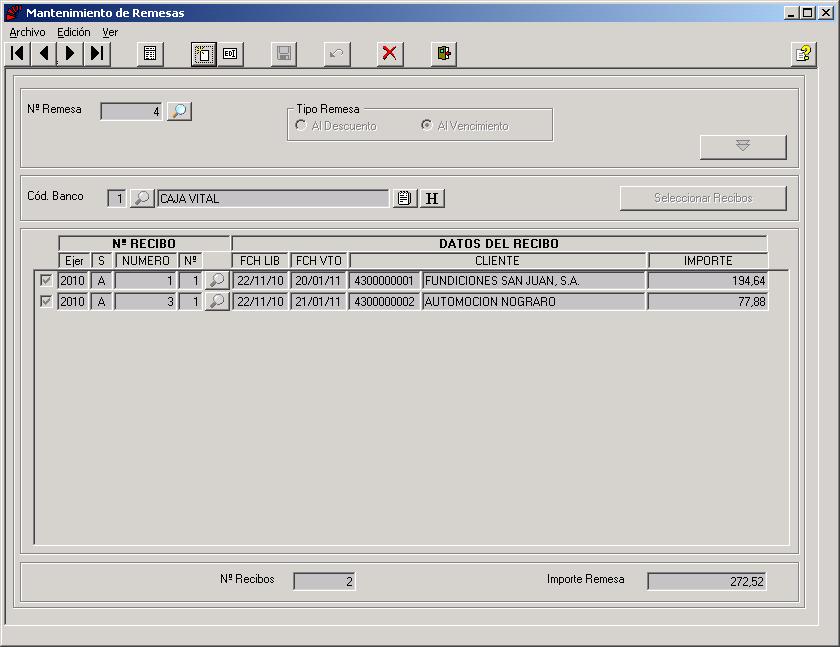
Task: Click the Importe Remesa total field
Action: coord(707,581)
